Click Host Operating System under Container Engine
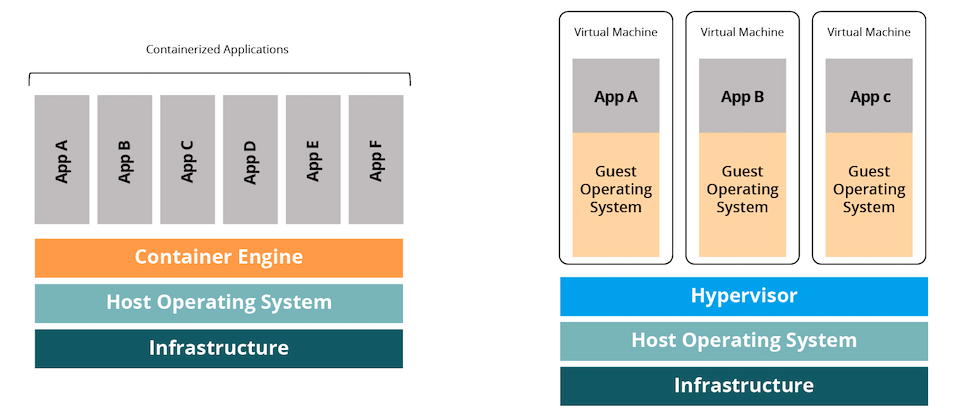The image size is (965, 410). (x=218, y=302)
